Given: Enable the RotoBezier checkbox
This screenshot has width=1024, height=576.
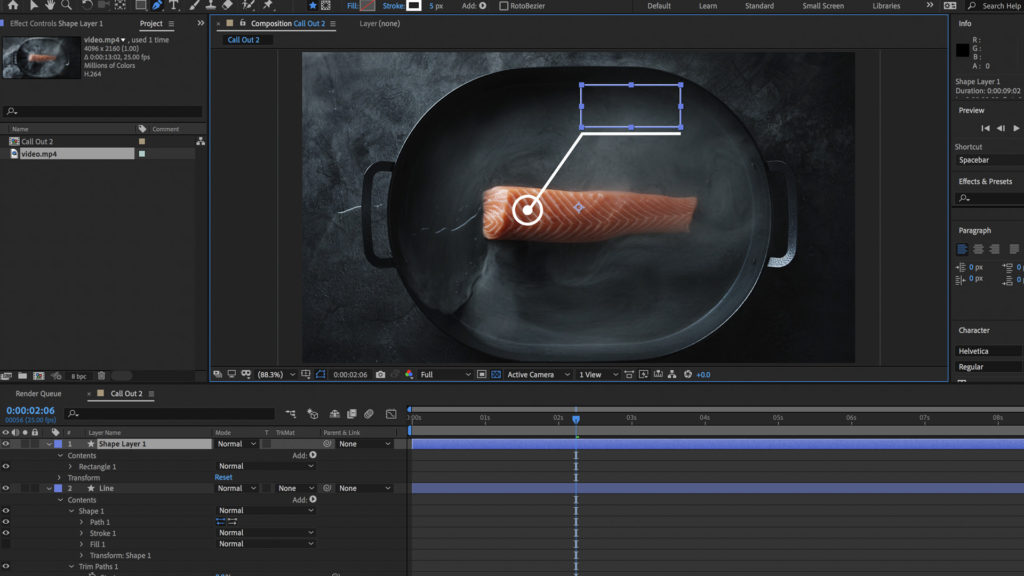Looking at the screenshot, I should click(x=503, y=6).
